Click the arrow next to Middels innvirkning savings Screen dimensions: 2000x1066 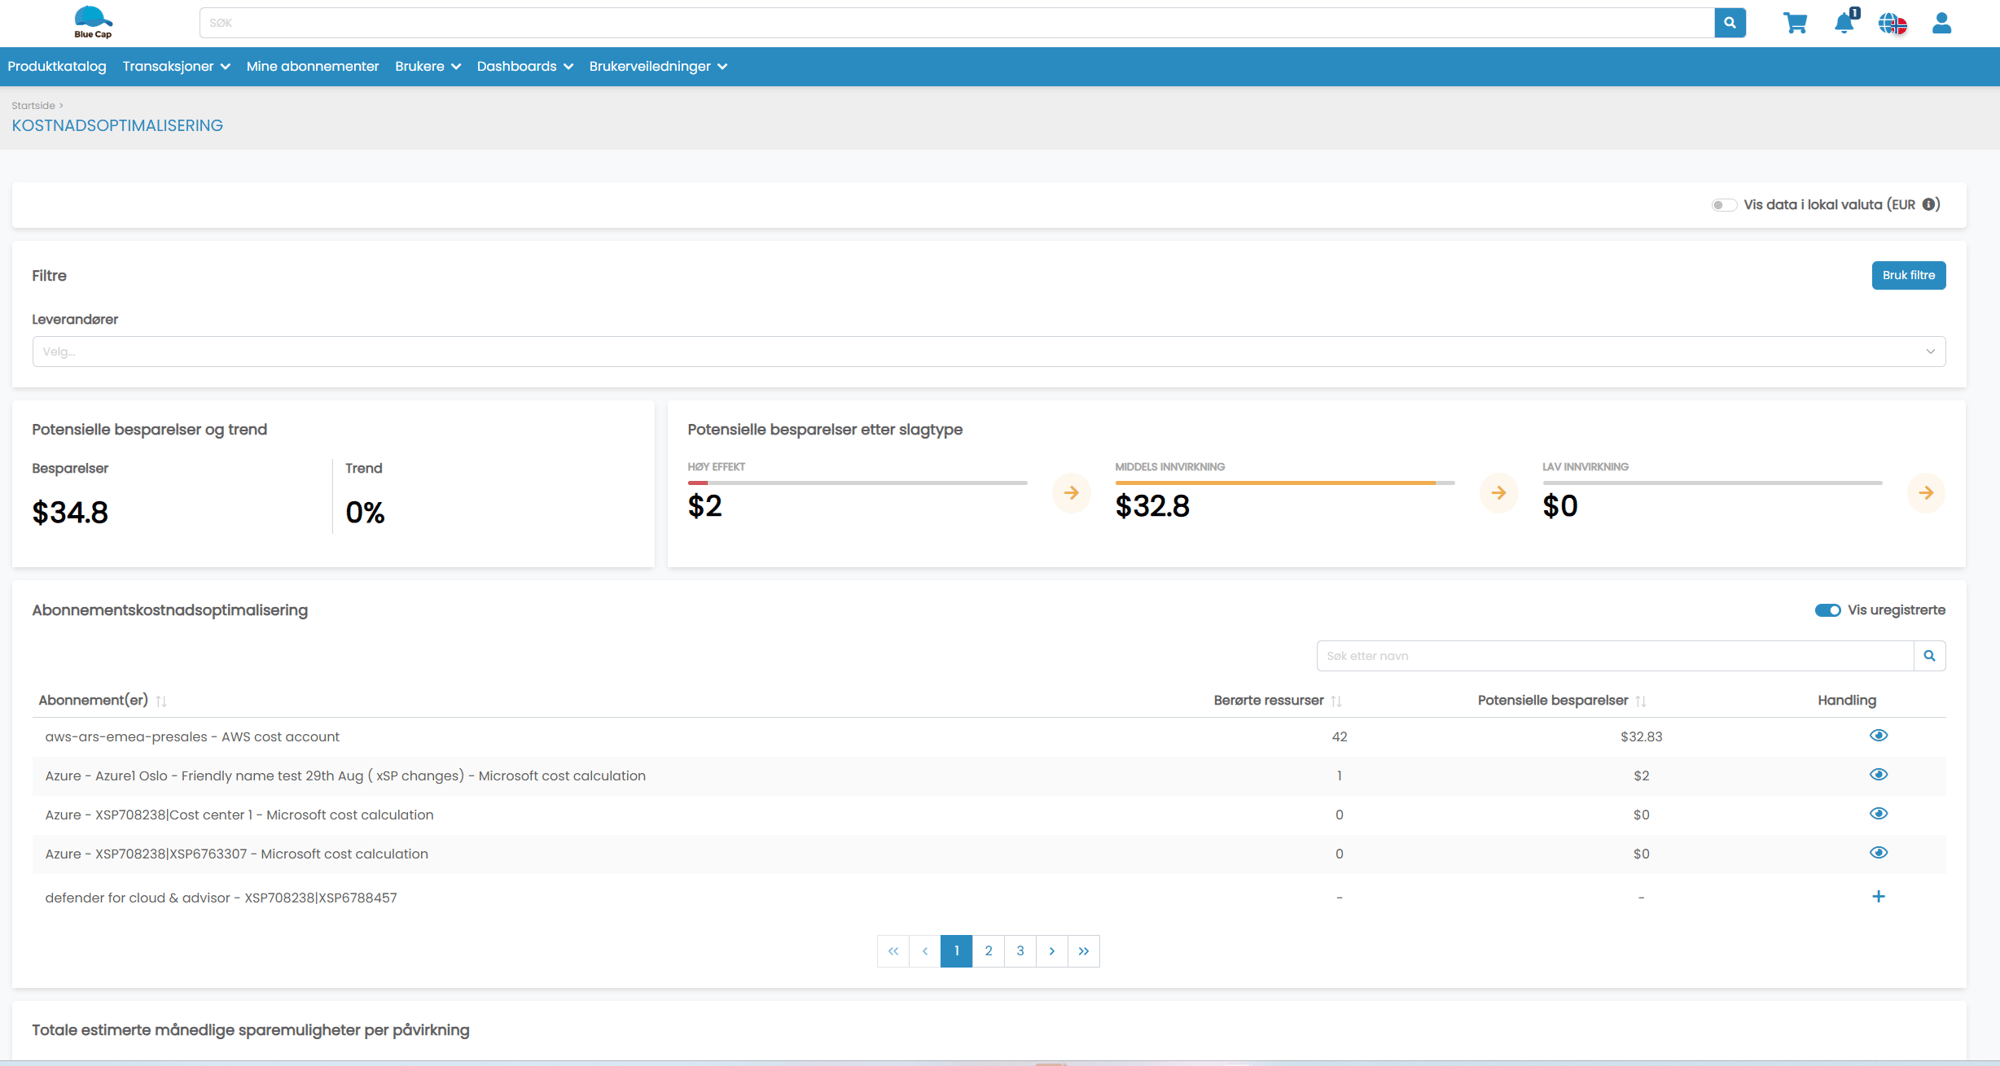click(x=1498, y=493)
